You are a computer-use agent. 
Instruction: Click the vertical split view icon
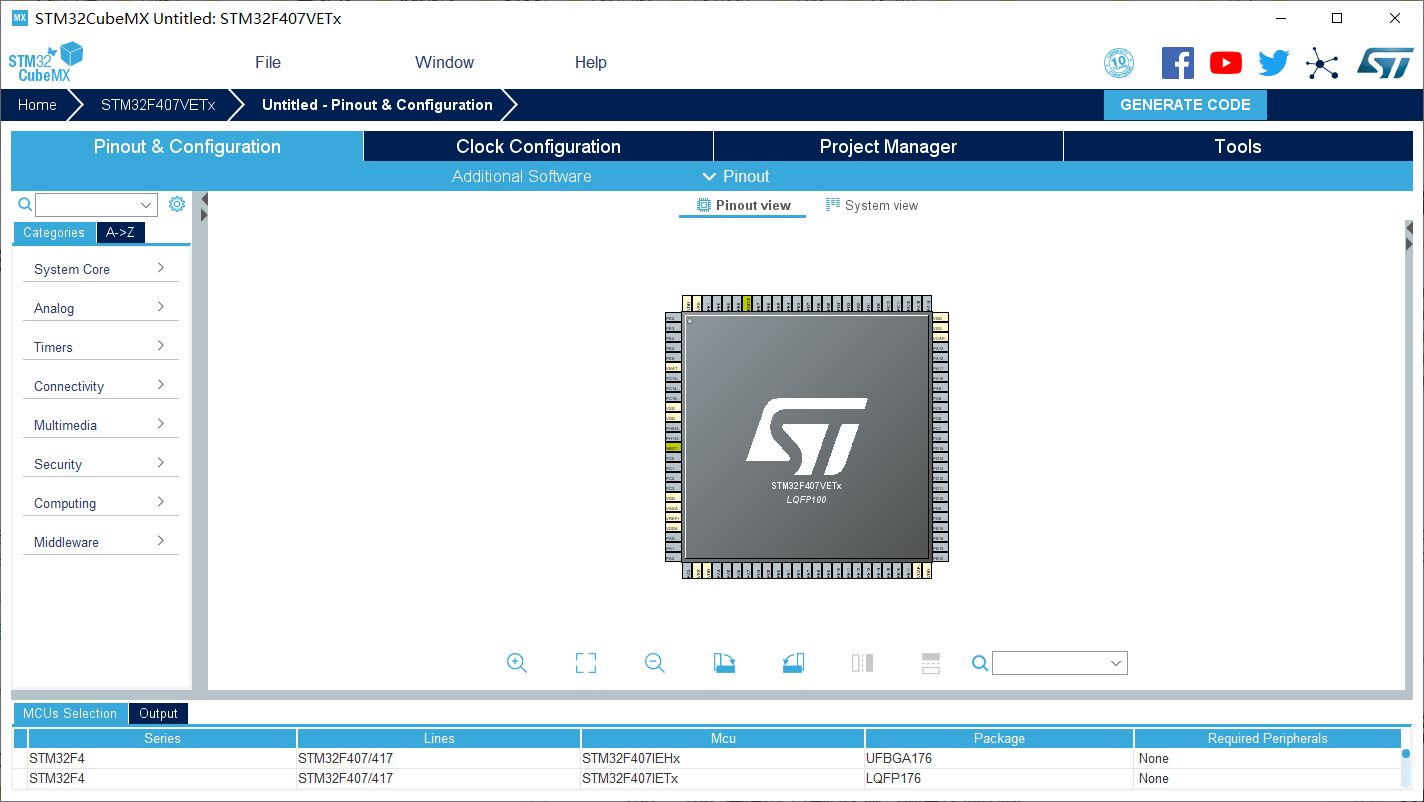tap(862, 663)
